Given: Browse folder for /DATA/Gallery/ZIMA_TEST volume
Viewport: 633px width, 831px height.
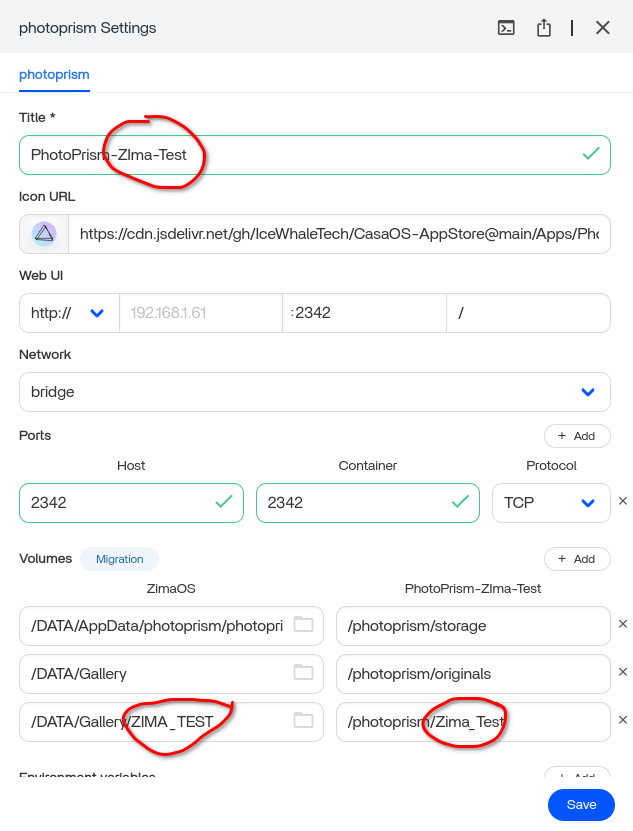Looking at the screenshot, I should tap(303, 720).
